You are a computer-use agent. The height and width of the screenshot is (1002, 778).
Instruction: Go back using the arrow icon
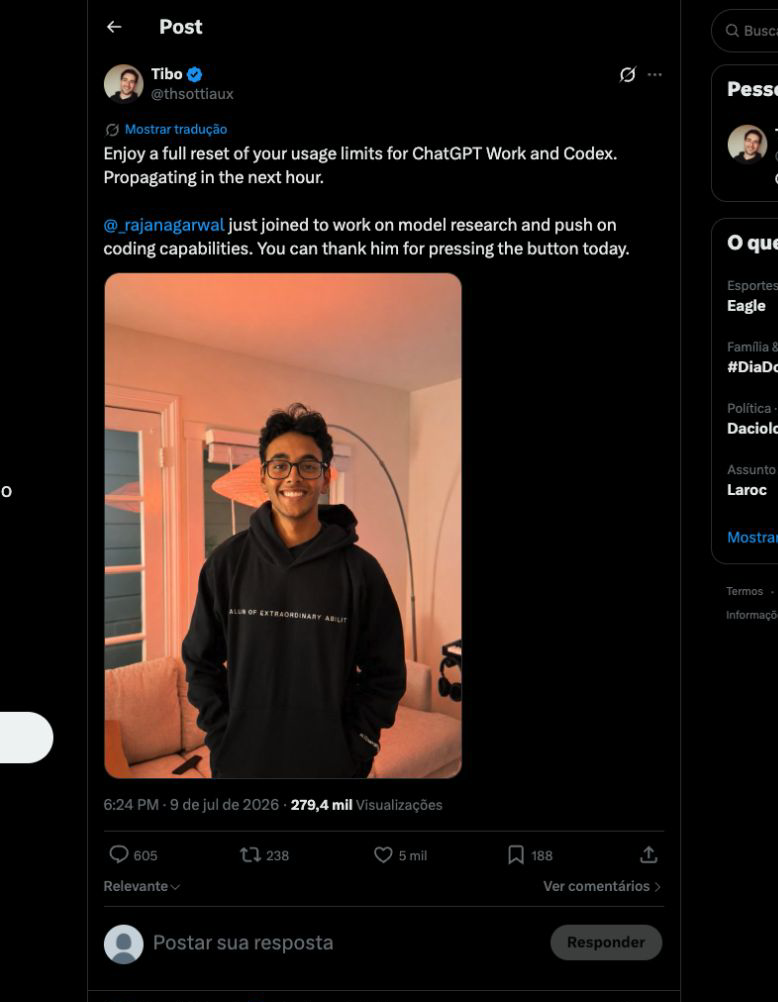[114, 27]
